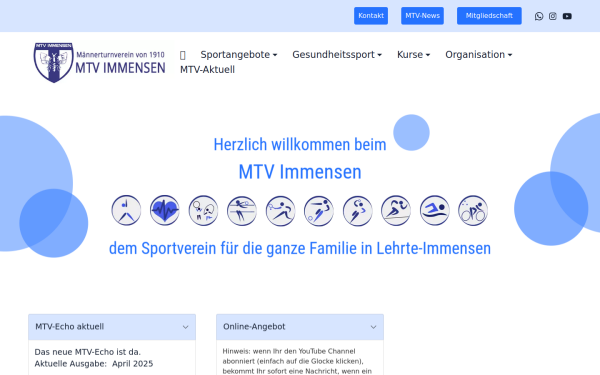Image resolution: width=600 pixels, height=375 pixels.
Task: Click the 'MTV Immensen' welcome heading
Action: click(x=300, y=172)
